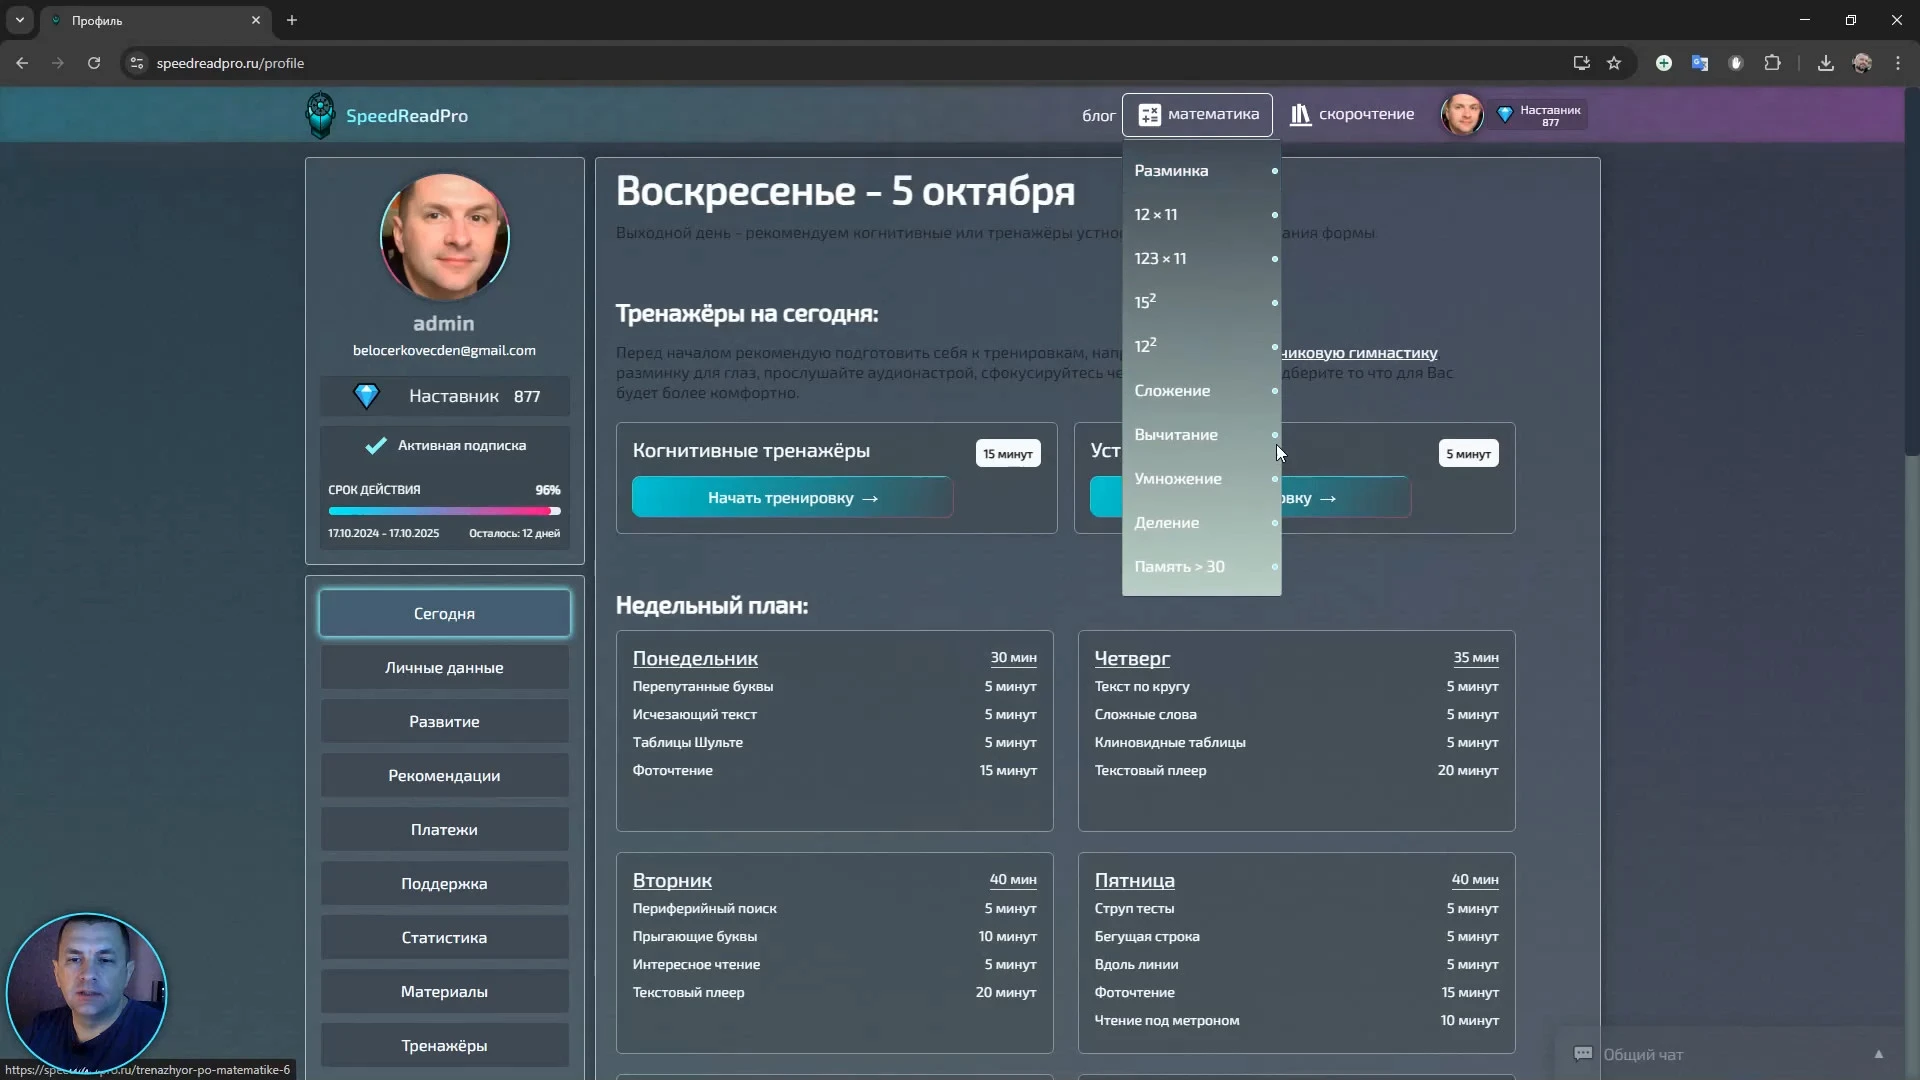Start Когнитивные тренажёры training button
1920x1080 pixels.
[792, 498]
